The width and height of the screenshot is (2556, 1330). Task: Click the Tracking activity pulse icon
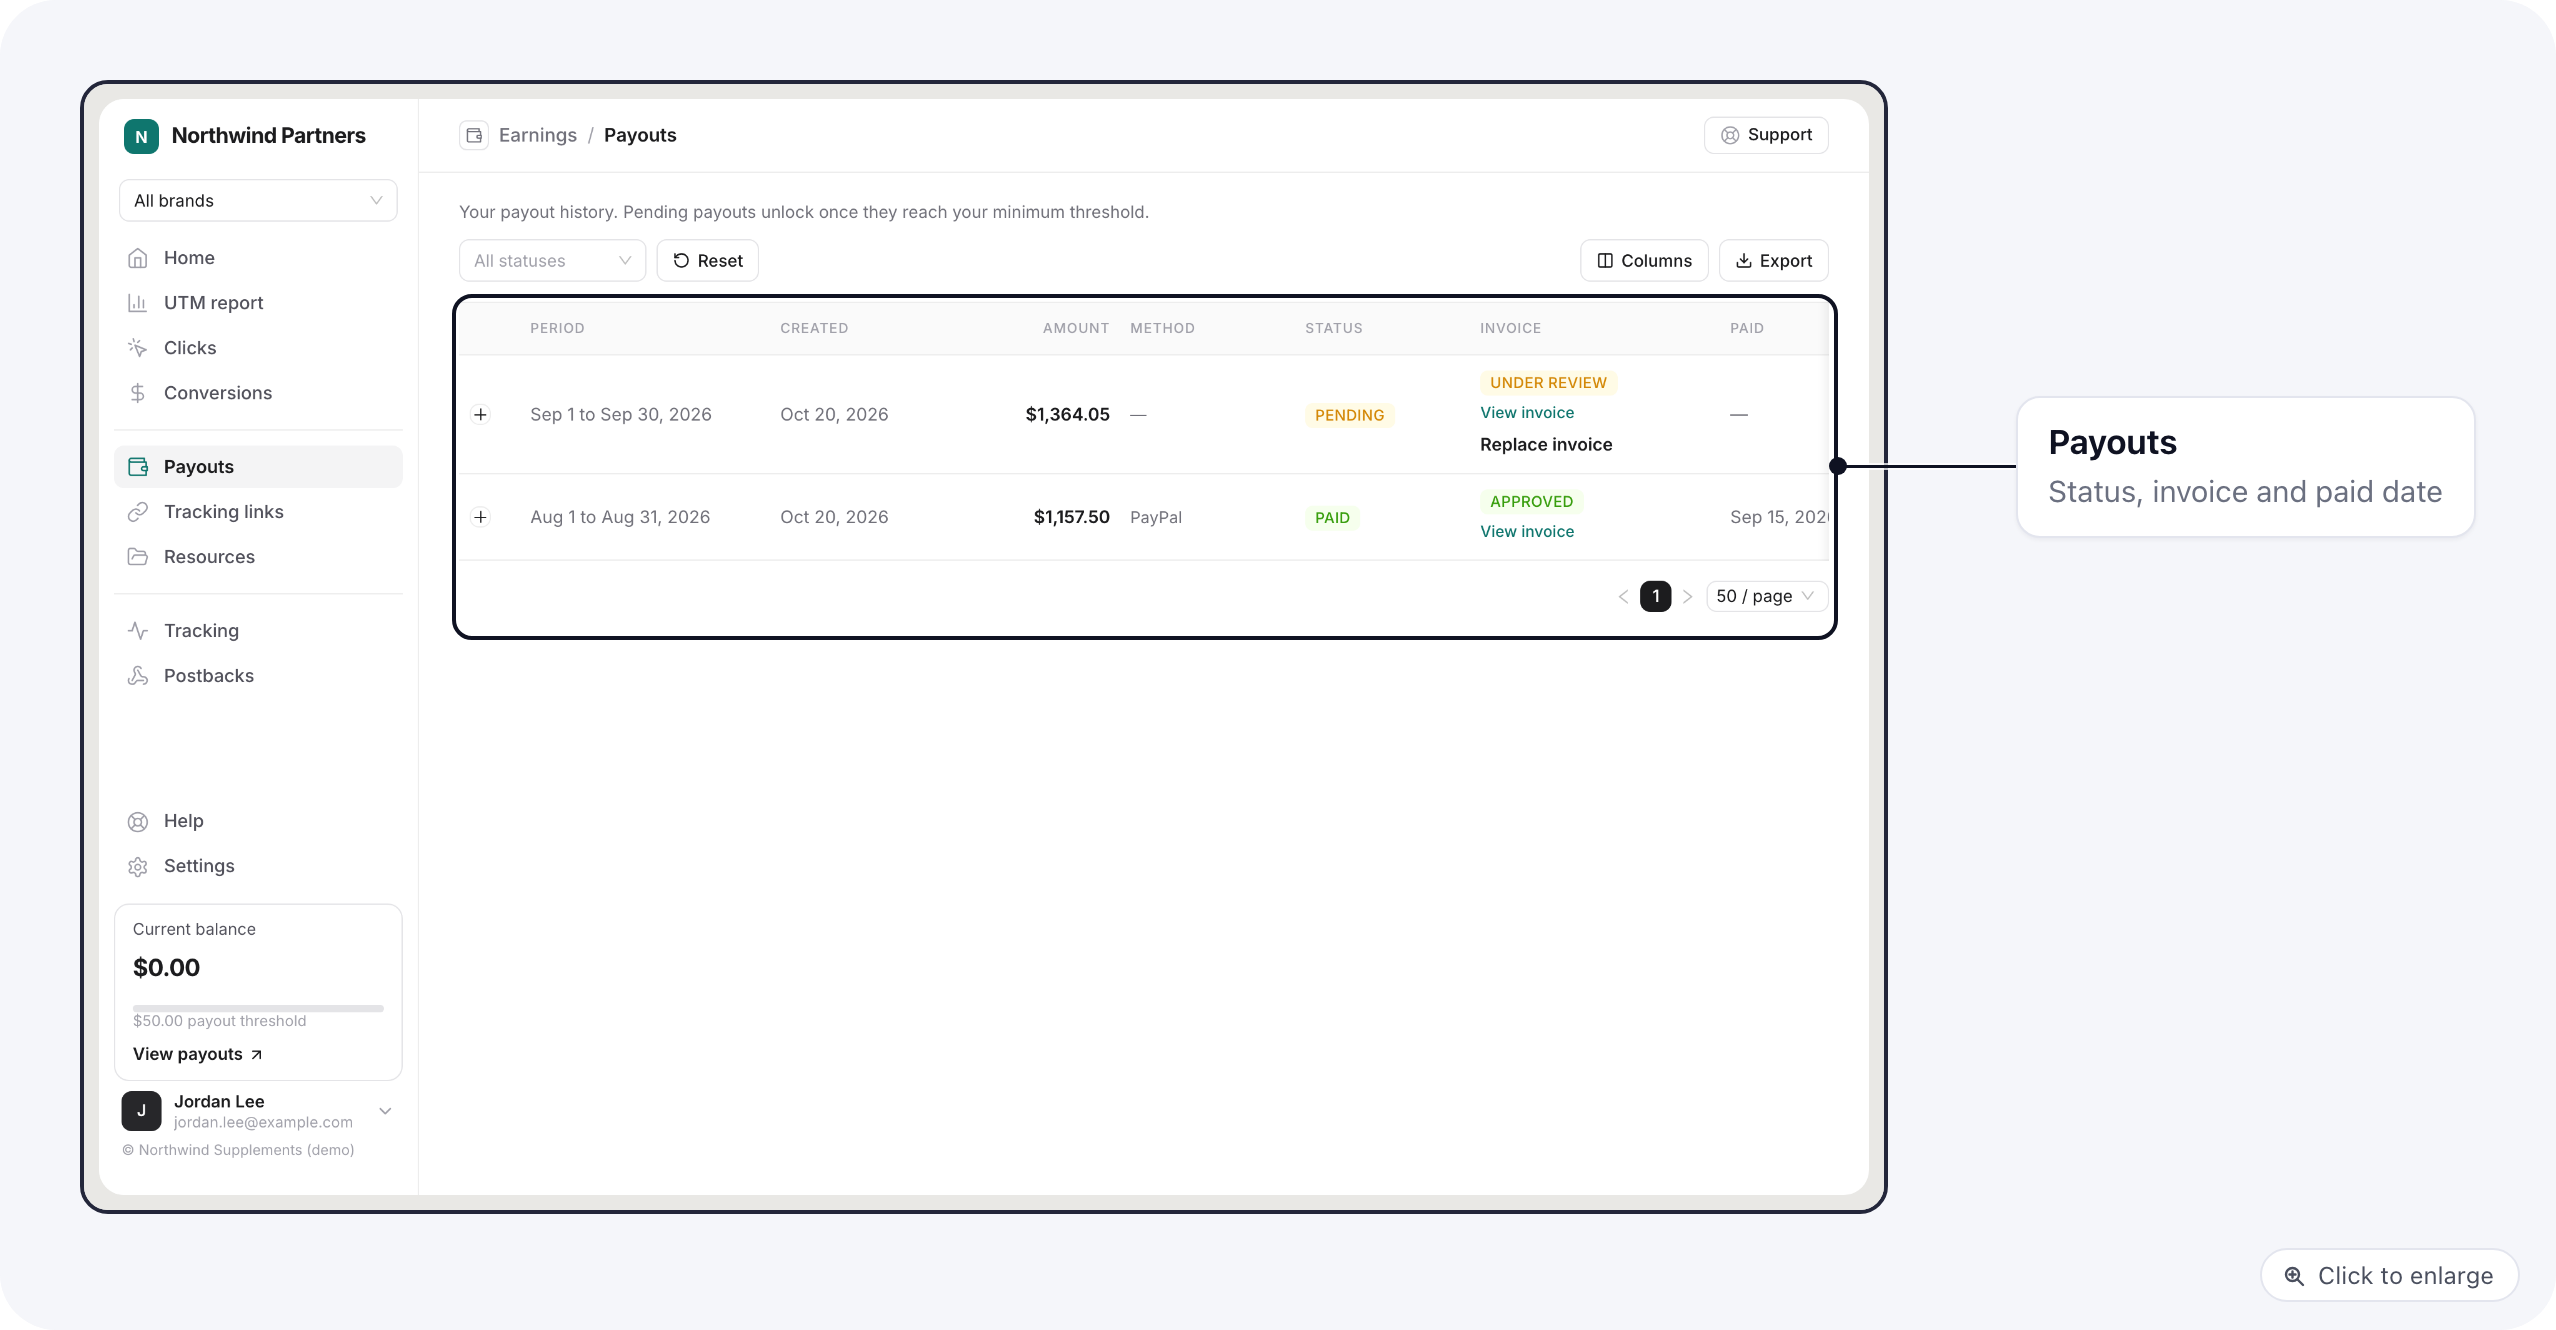[138, 631]
